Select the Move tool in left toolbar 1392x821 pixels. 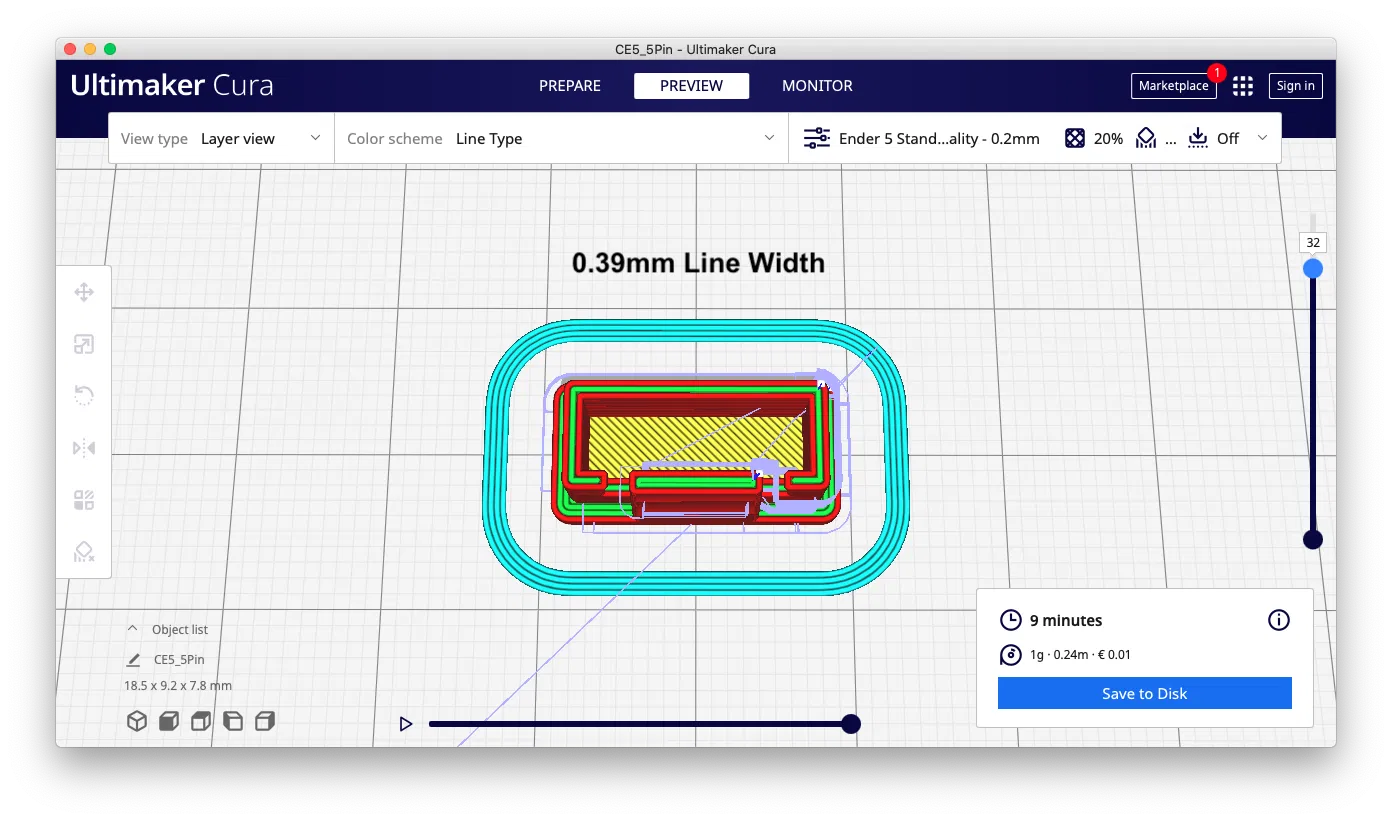click(84, 292)
